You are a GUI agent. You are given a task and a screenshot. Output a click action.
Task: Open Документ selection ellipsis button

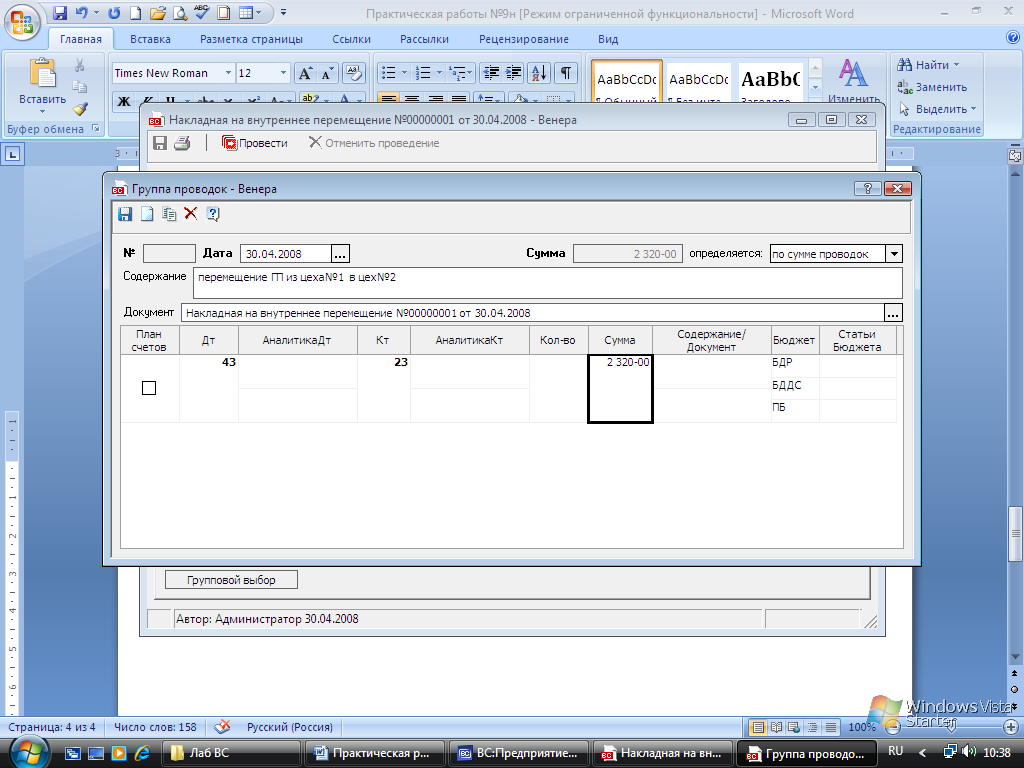(893, 313)
